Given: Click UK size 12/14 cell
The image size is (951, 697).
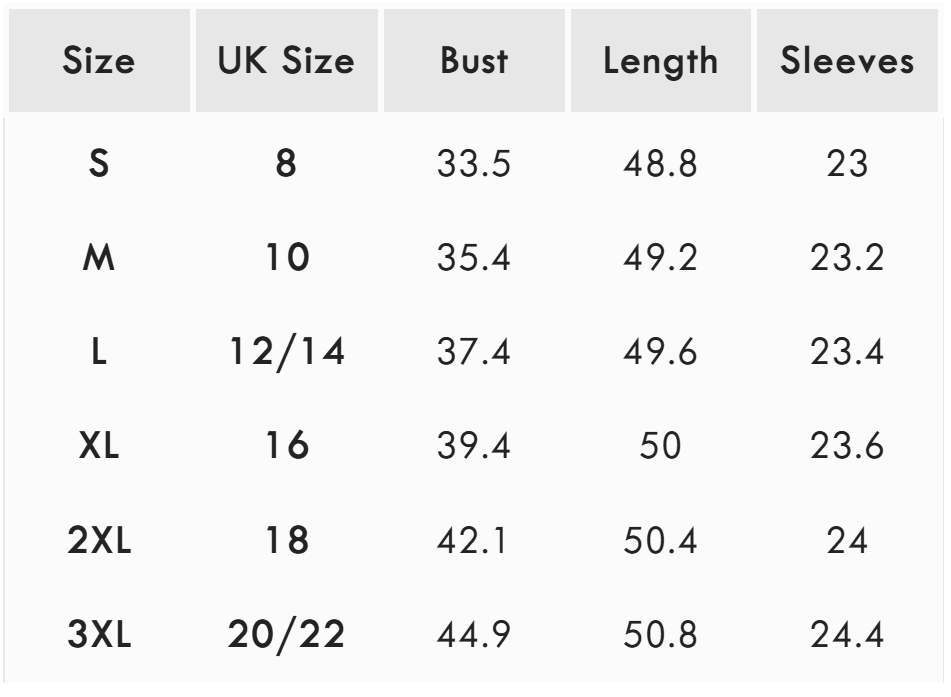Looking at the screenshot, I should pos(286,353).
